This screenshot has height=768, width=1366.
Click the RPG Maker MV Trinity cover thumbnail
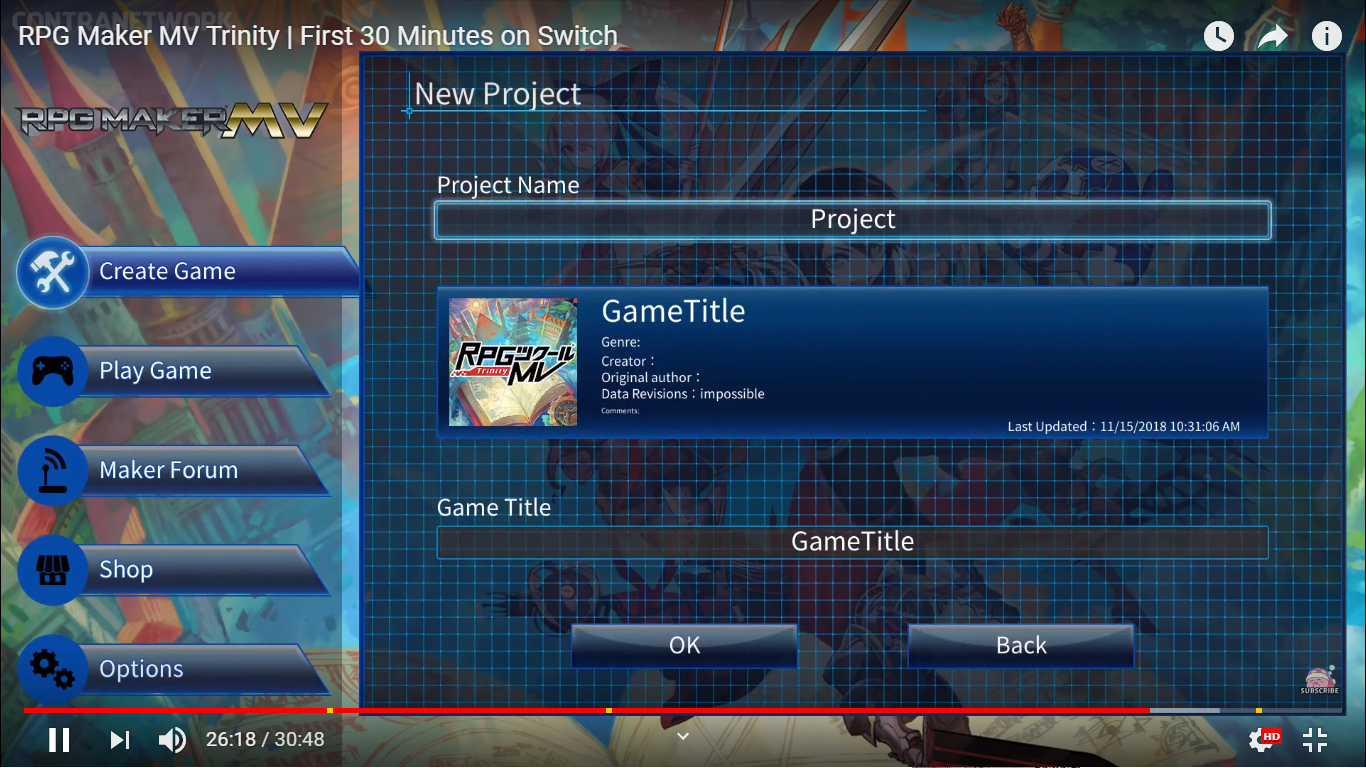coord(513,362)
